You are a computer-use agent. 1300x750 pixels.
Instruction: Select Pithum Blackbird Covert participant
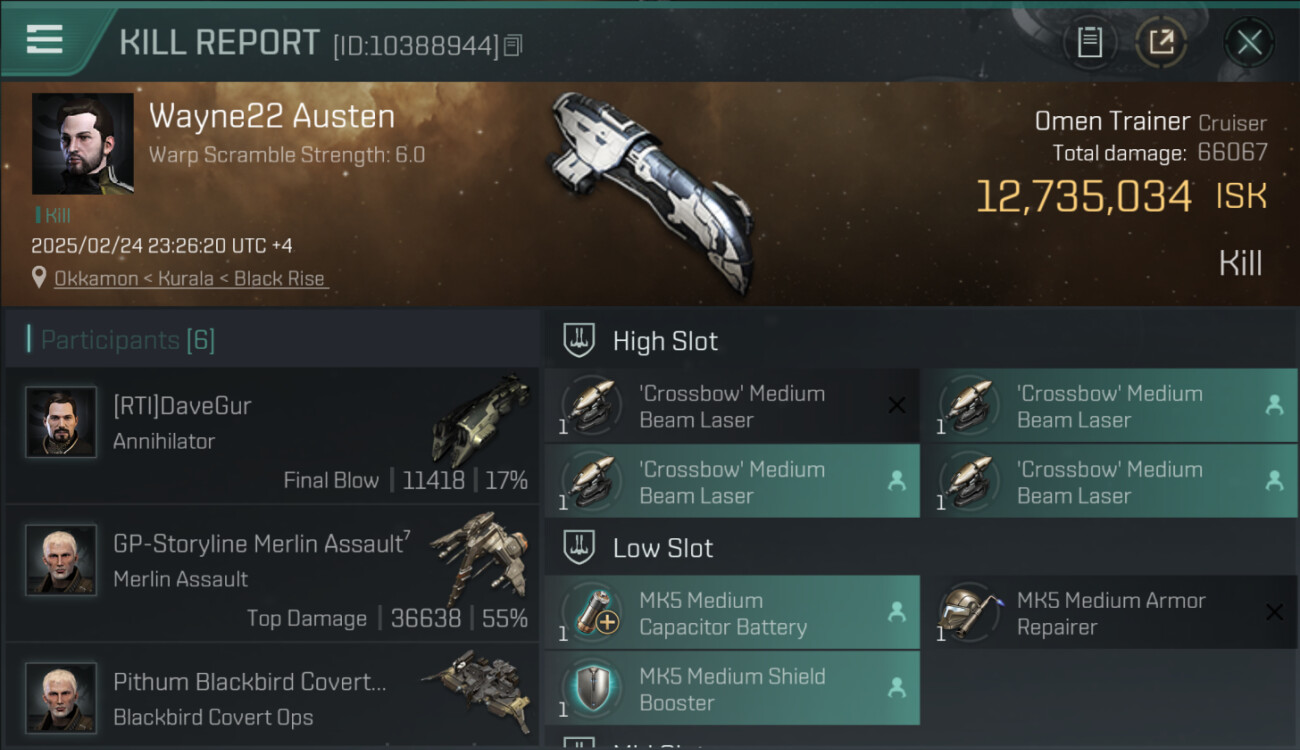(x=272, y=696)
